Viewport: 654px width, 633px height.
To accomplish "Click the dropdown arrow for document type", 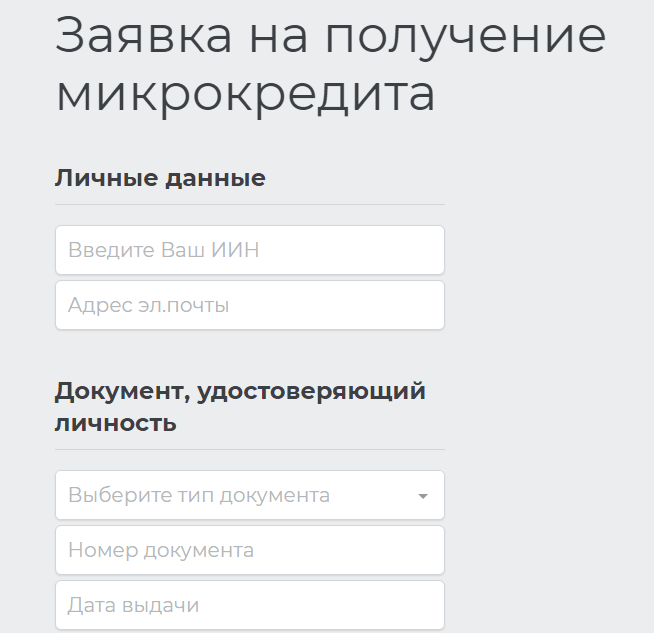I will [423, 496].
